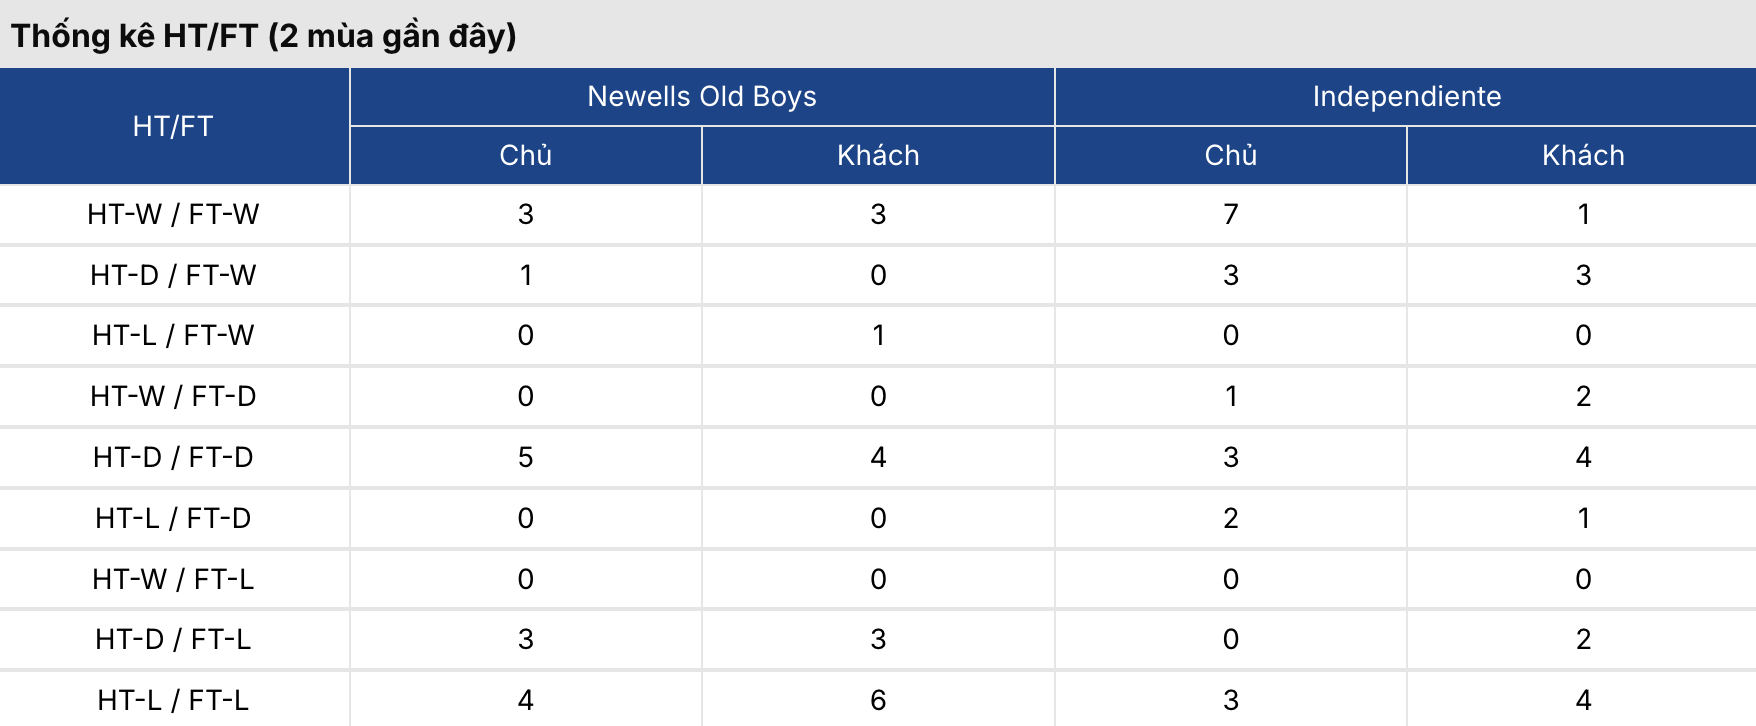Click the HT-D / FT-L row label

[173, 639]
